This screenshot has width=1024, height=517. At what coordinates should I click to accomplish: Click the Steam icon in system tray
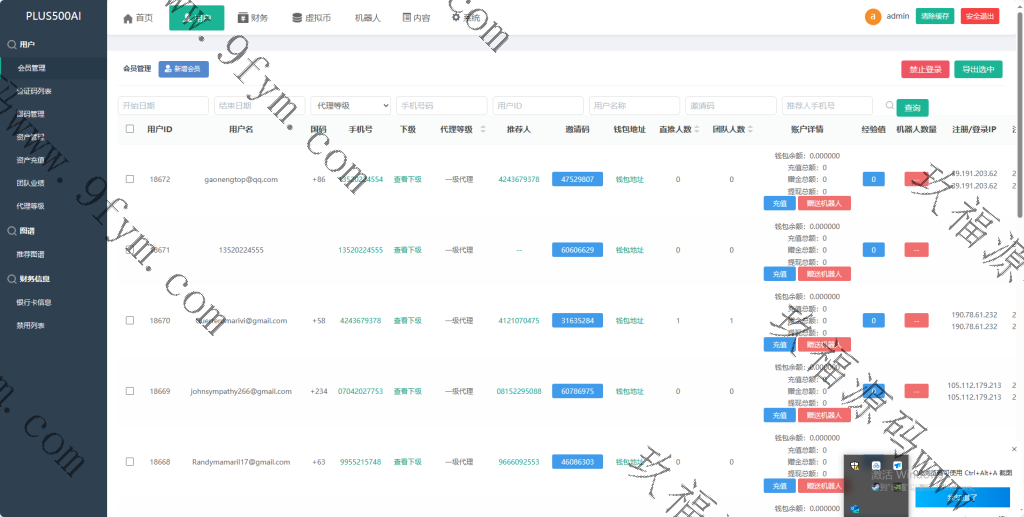point(877,487)
